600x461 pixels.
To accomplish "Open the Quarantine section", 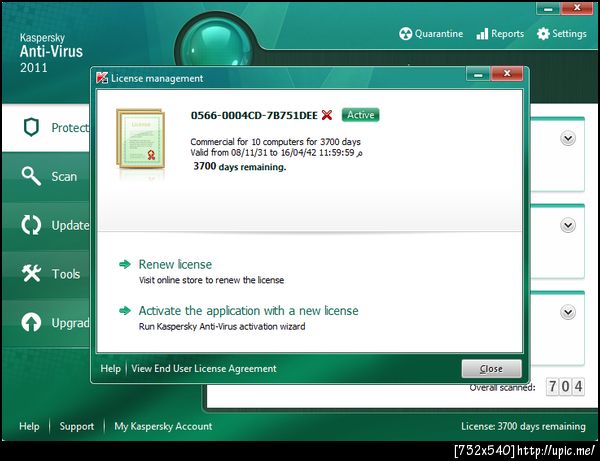I will 431,34.
